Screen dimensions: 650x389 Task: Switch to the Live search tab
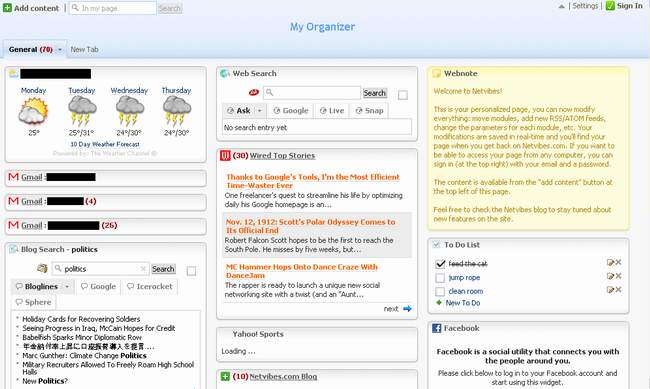(x=332, y=111)
